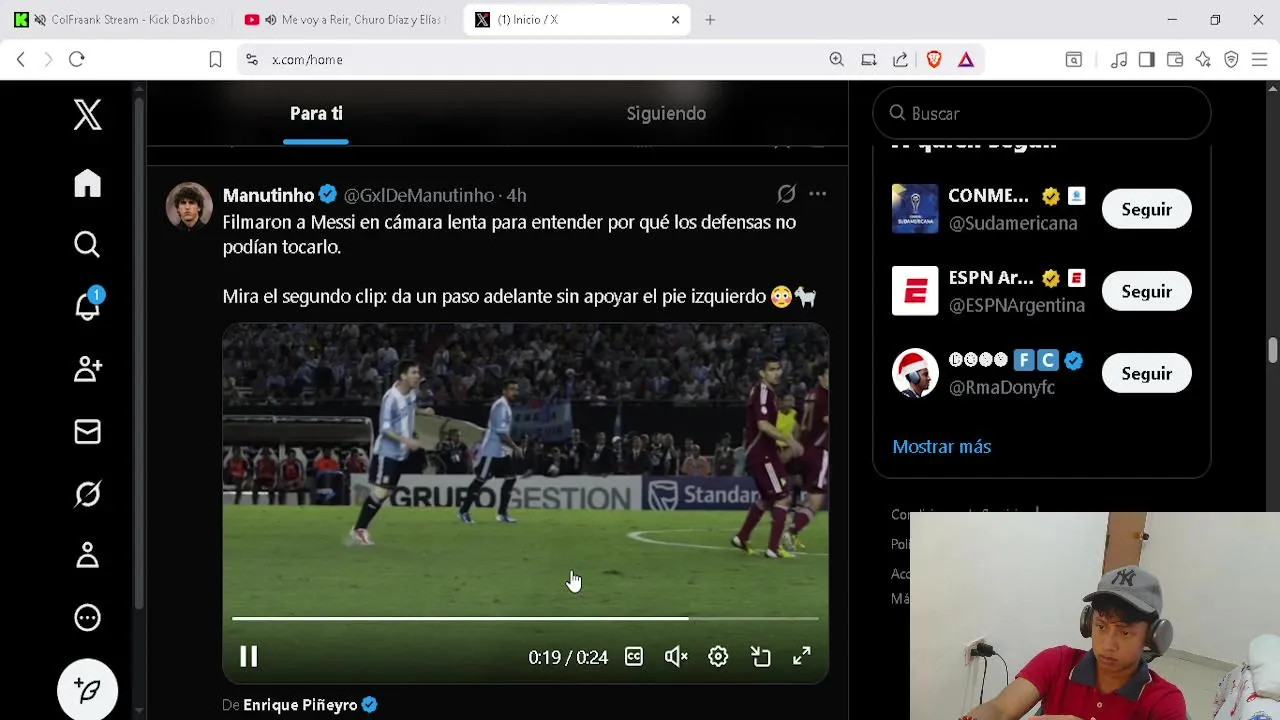The image size is (1280, 720).
Task: Open Brave VPN shield icon
Action: (x=1231, y=59)
